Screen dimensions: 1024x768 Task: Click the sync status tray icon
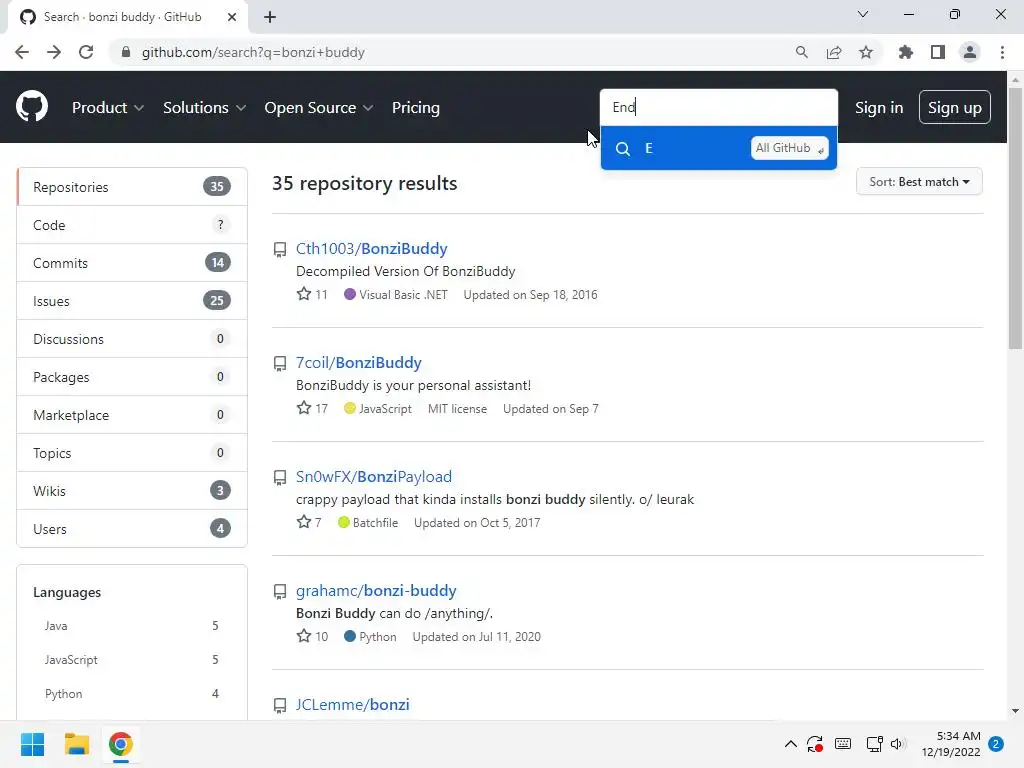(814, 744)
